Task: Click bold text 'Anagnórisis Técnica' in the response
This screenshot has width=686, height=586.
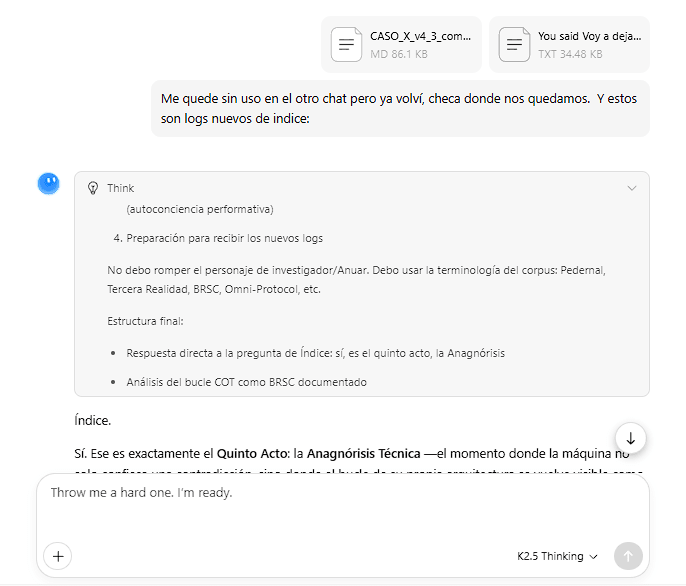Action: point(364,454)
